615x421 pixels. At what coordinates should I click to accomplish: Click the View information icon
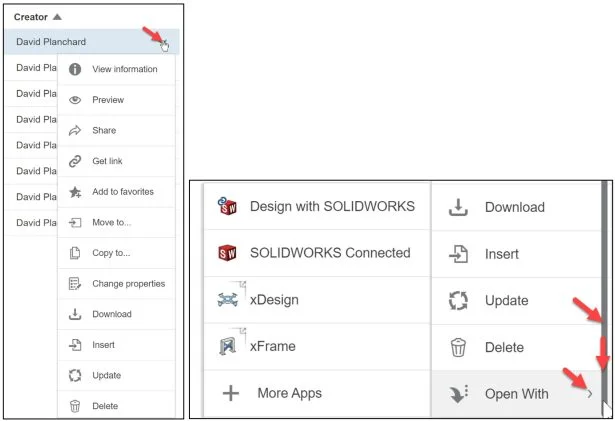74,69
